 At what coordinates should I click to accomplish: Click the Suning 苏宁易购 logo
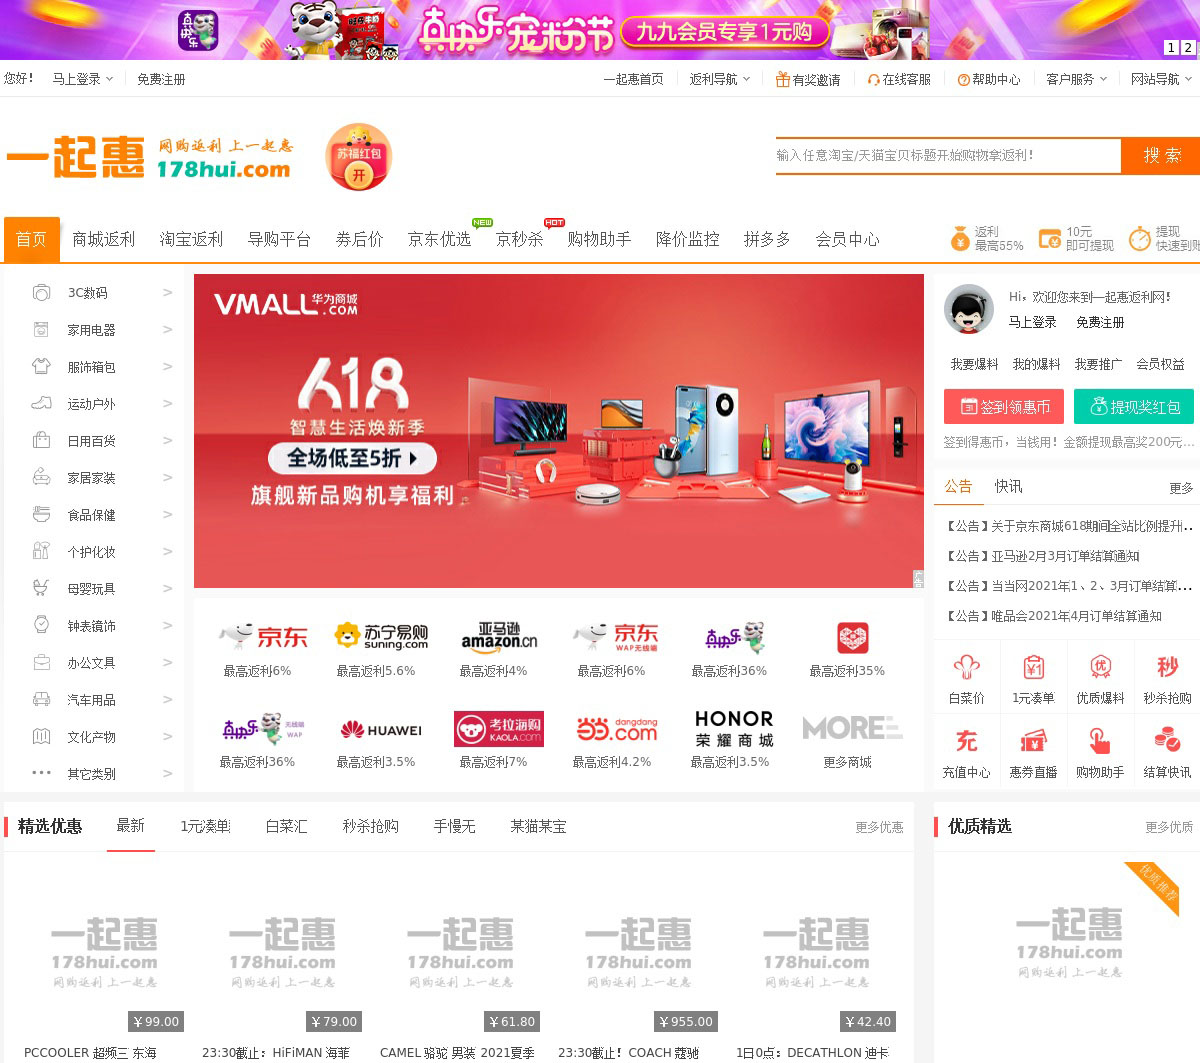tap(381, 637)
